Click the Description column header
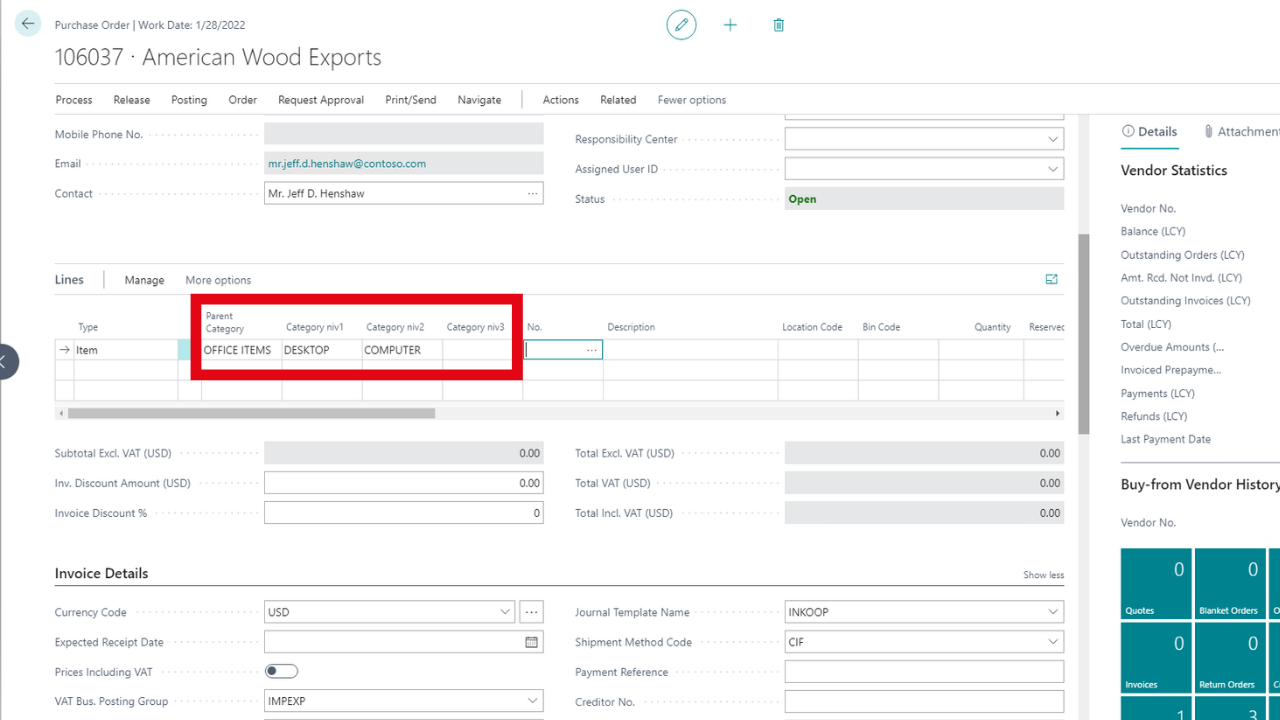Screen dimensions: 1280x720 (631, 327)
